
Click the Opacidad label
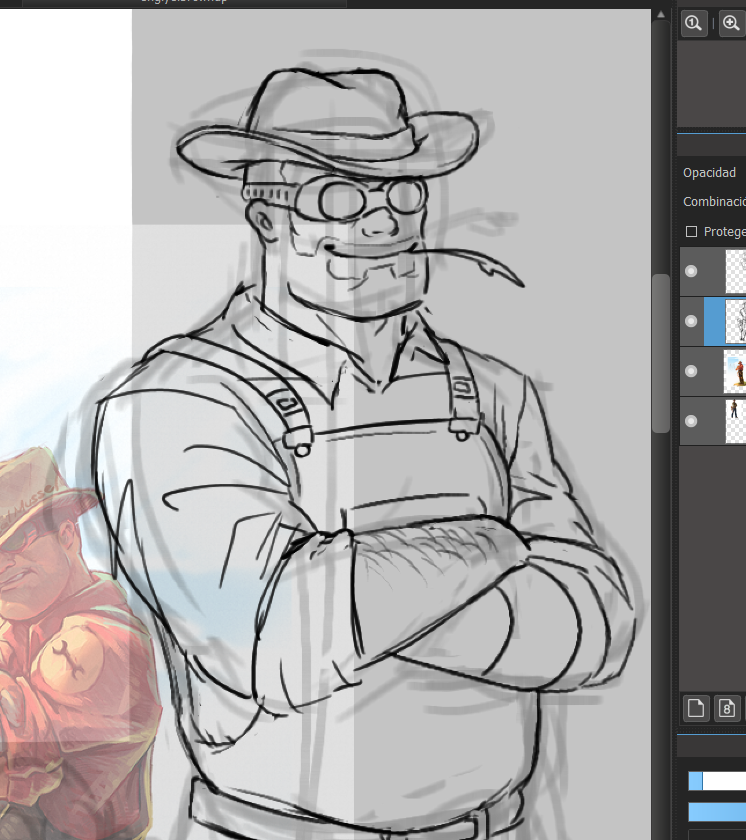709,173
